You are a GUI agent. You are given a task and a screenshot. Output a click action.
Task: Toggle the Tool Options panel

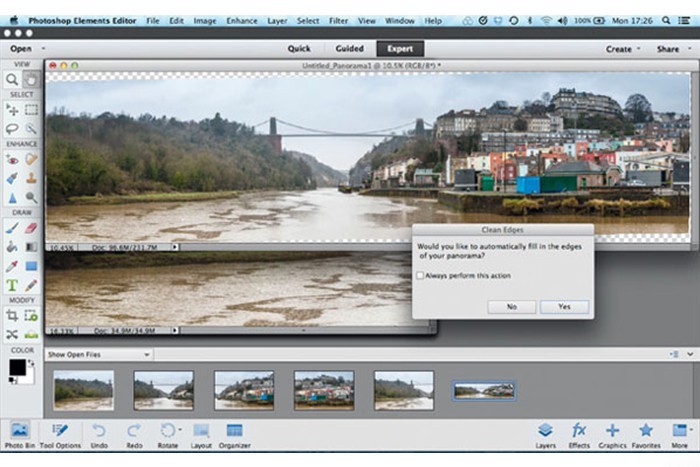(x=61, y=432)
